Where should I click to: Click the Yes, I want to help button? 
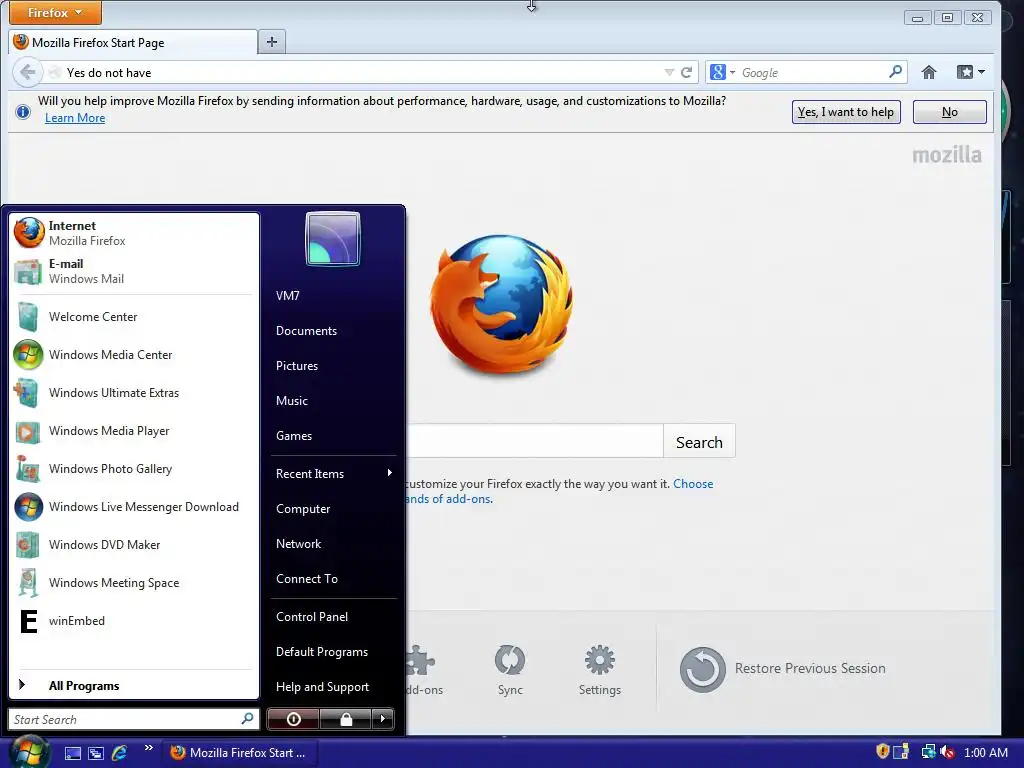846,112
